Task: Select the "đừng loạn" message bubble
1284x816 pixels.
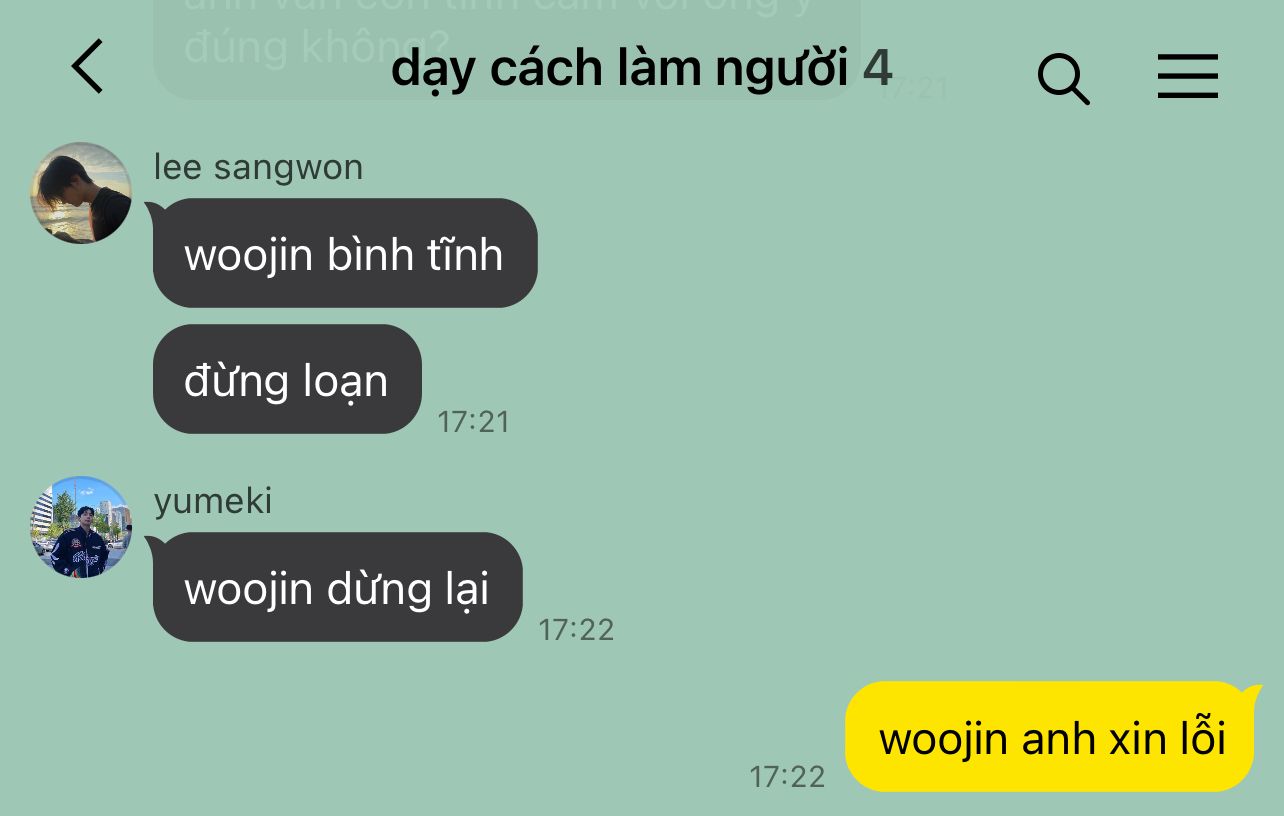Action: click(287, 379)
